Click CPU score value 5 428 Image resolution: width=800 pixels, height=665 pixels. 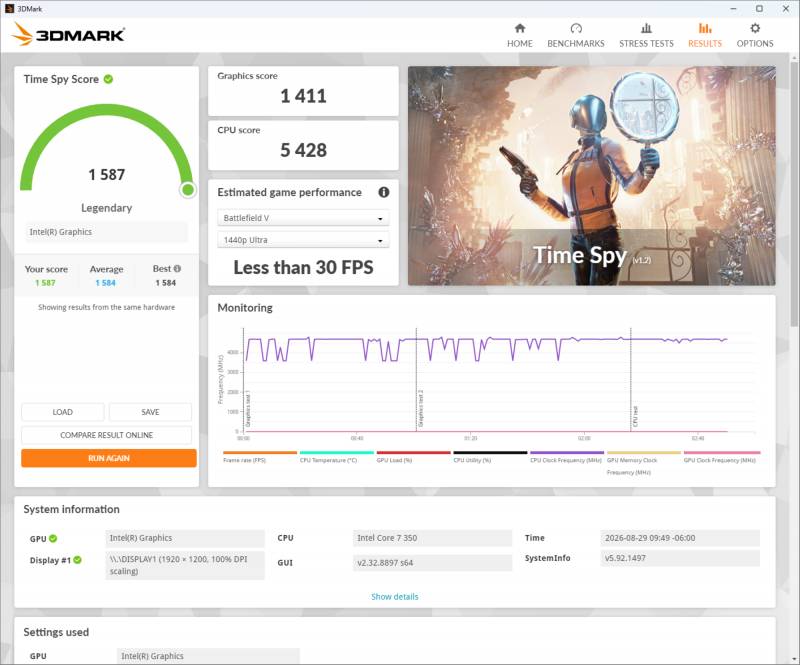303,150
